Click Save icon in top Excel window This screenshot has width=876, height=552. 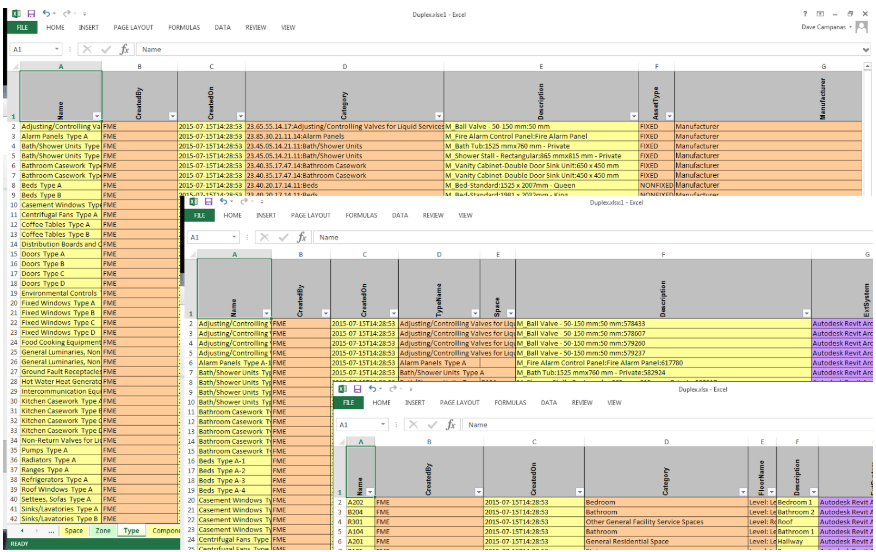(32, 14)
